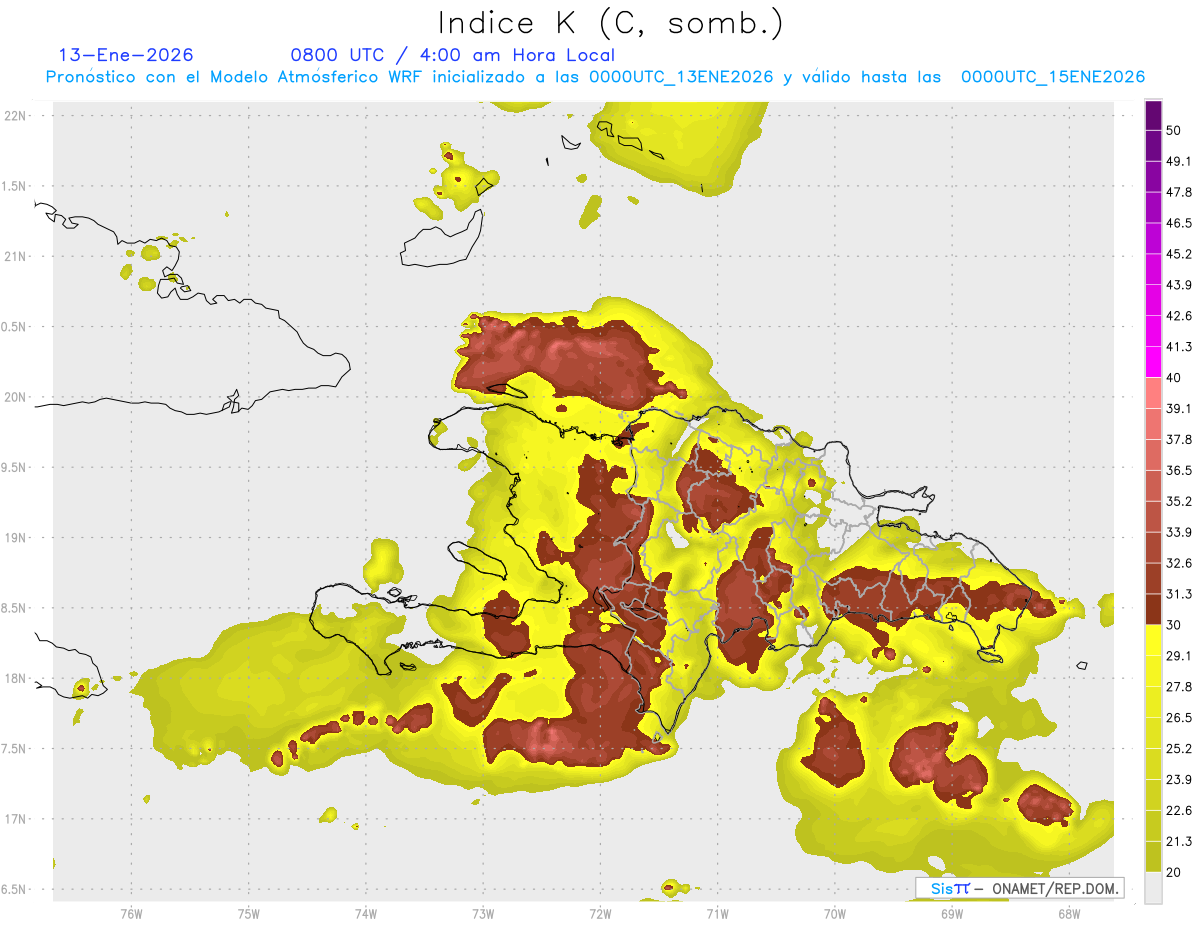Click the colorbar value "46.5"

[x=1179, y=223]
